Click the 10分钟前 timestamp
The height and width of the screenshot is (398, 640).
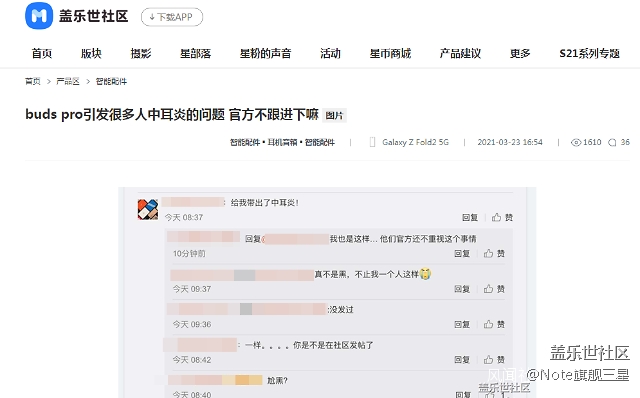(x=189, y=254)
